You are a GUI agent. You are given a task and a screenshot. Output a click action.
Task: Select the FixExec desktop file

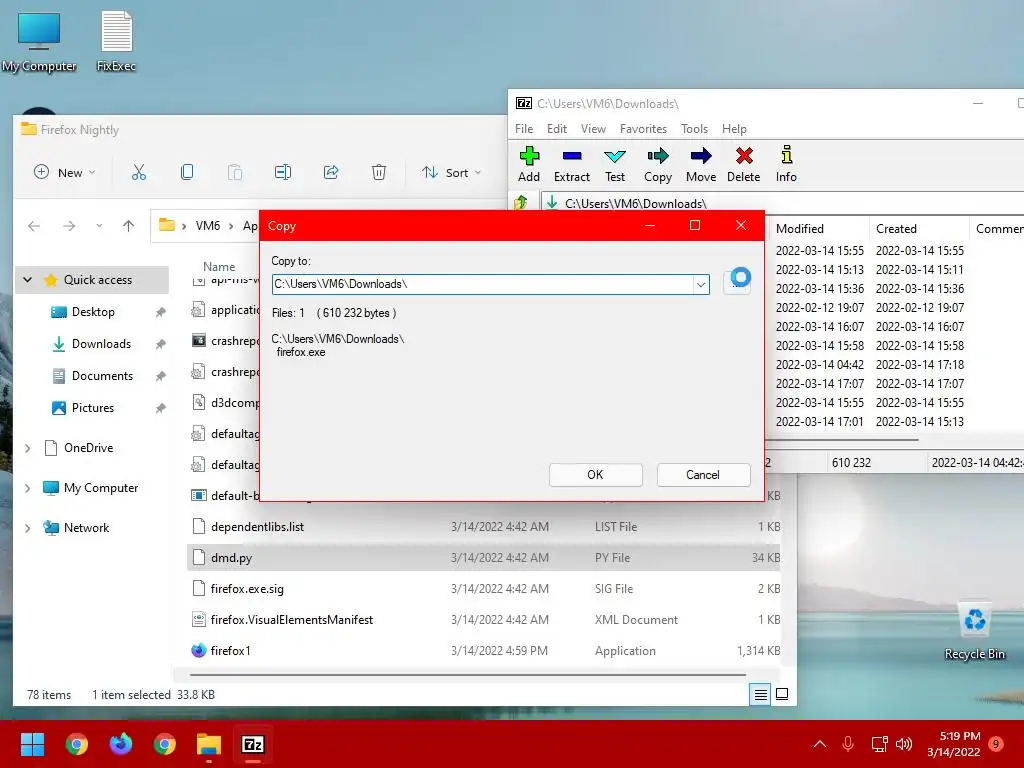pos(116,40)
